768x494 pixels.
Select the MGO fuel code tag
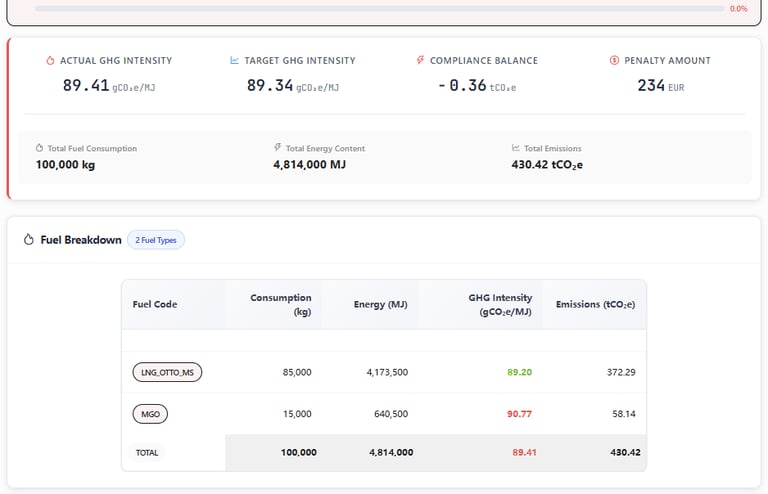point(148,413)
